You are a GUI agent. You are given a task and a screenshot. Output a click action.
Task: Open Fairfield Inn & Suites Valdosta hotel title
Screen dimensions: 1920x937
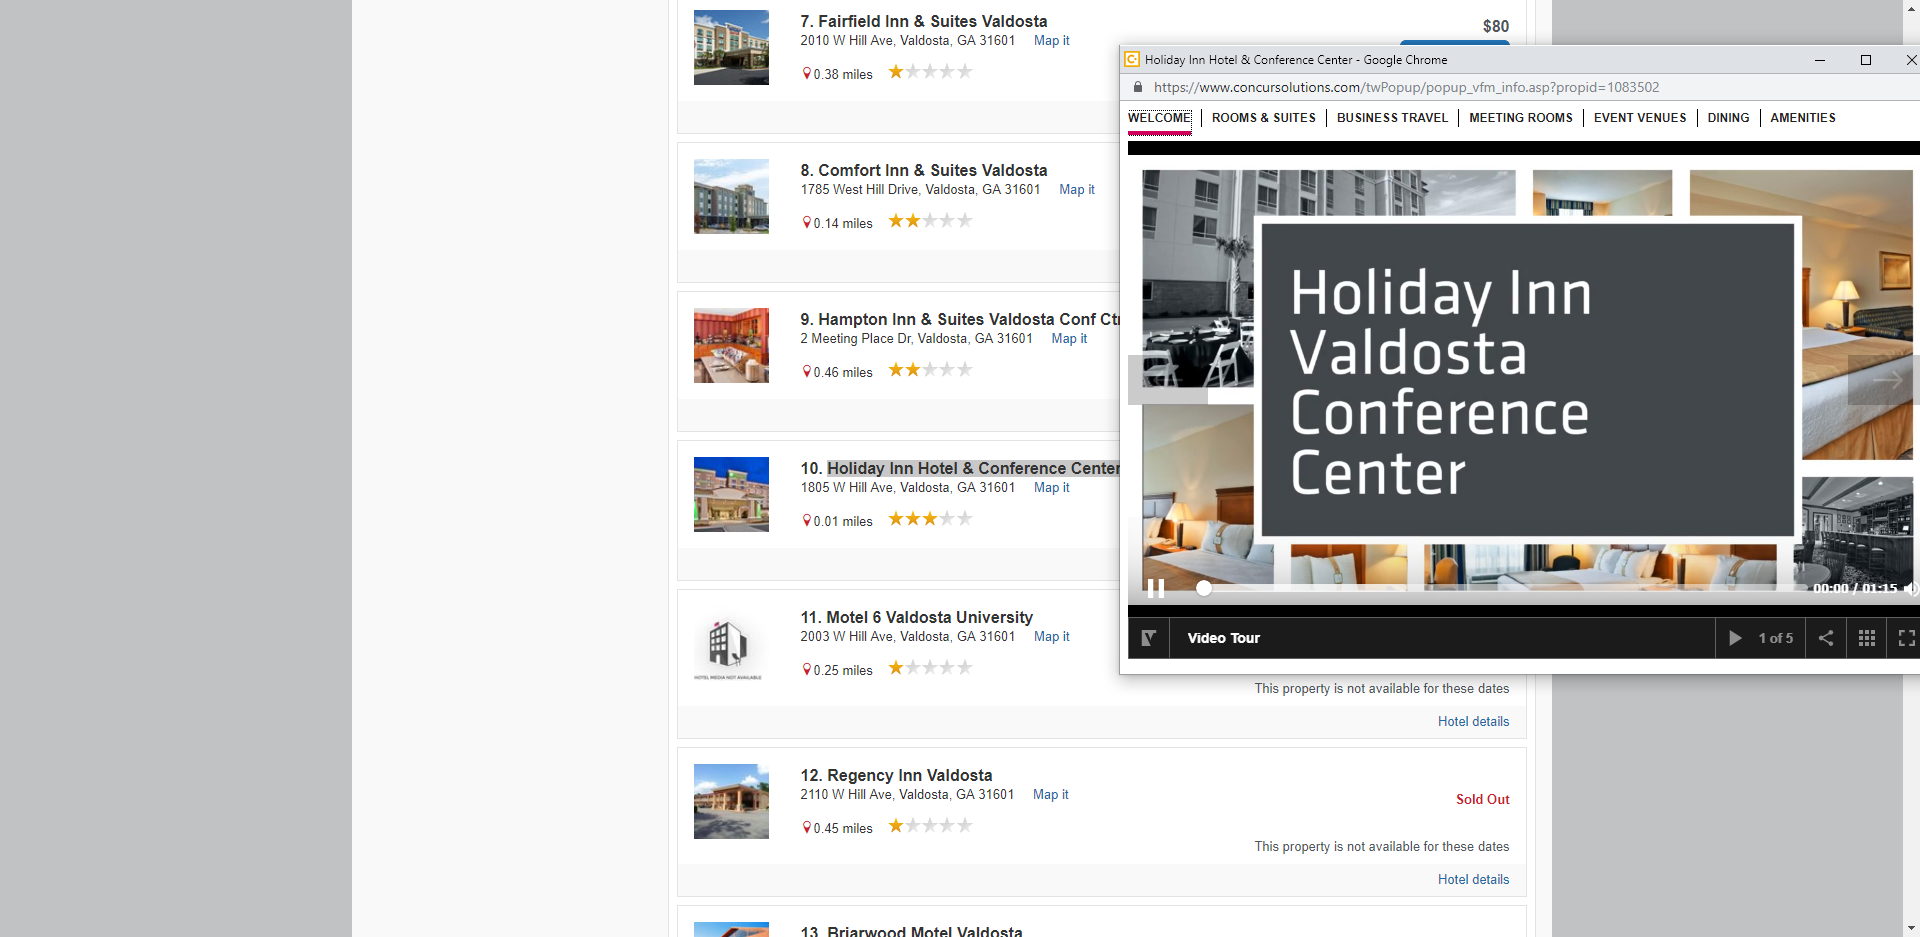pos(924,21)
